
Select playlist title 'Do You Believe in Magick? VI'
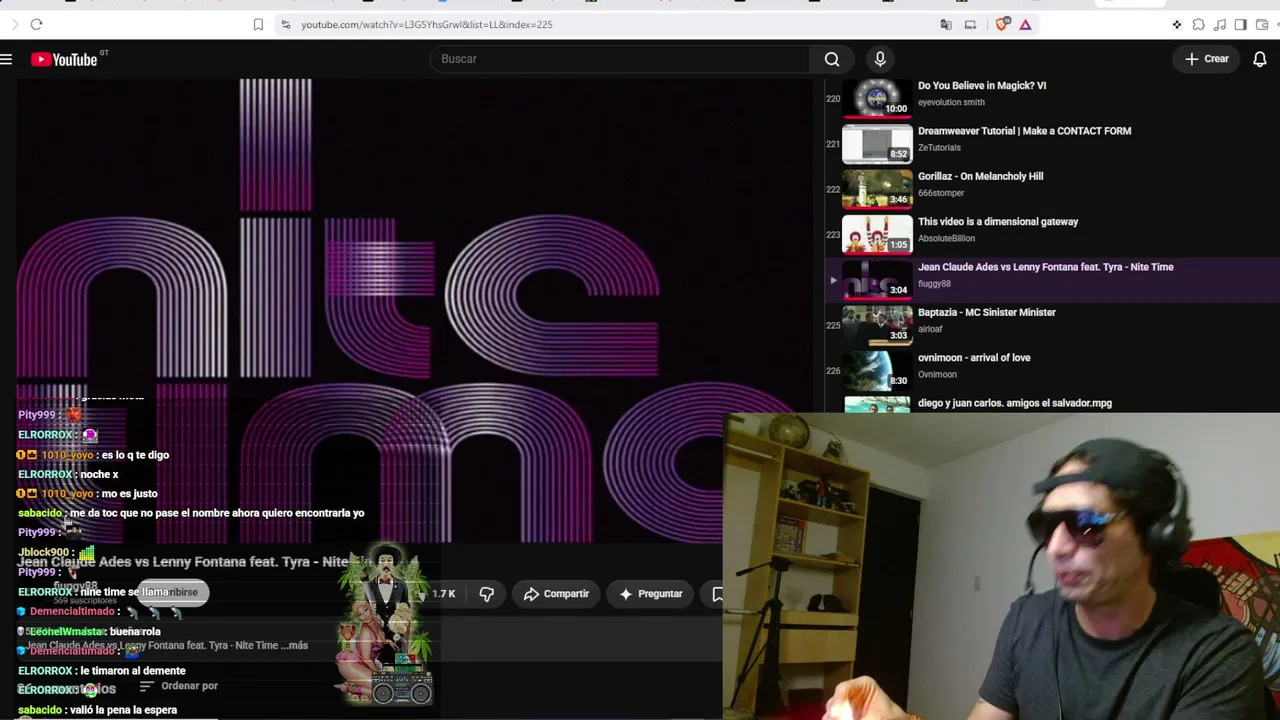(982, 86)
